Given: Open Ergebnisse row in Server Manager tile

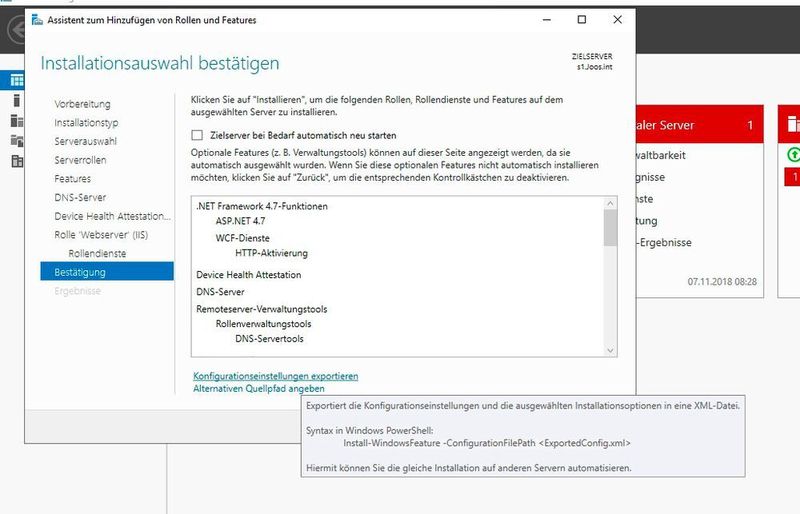Looking at the screenshot, I should tap(664, 242).
